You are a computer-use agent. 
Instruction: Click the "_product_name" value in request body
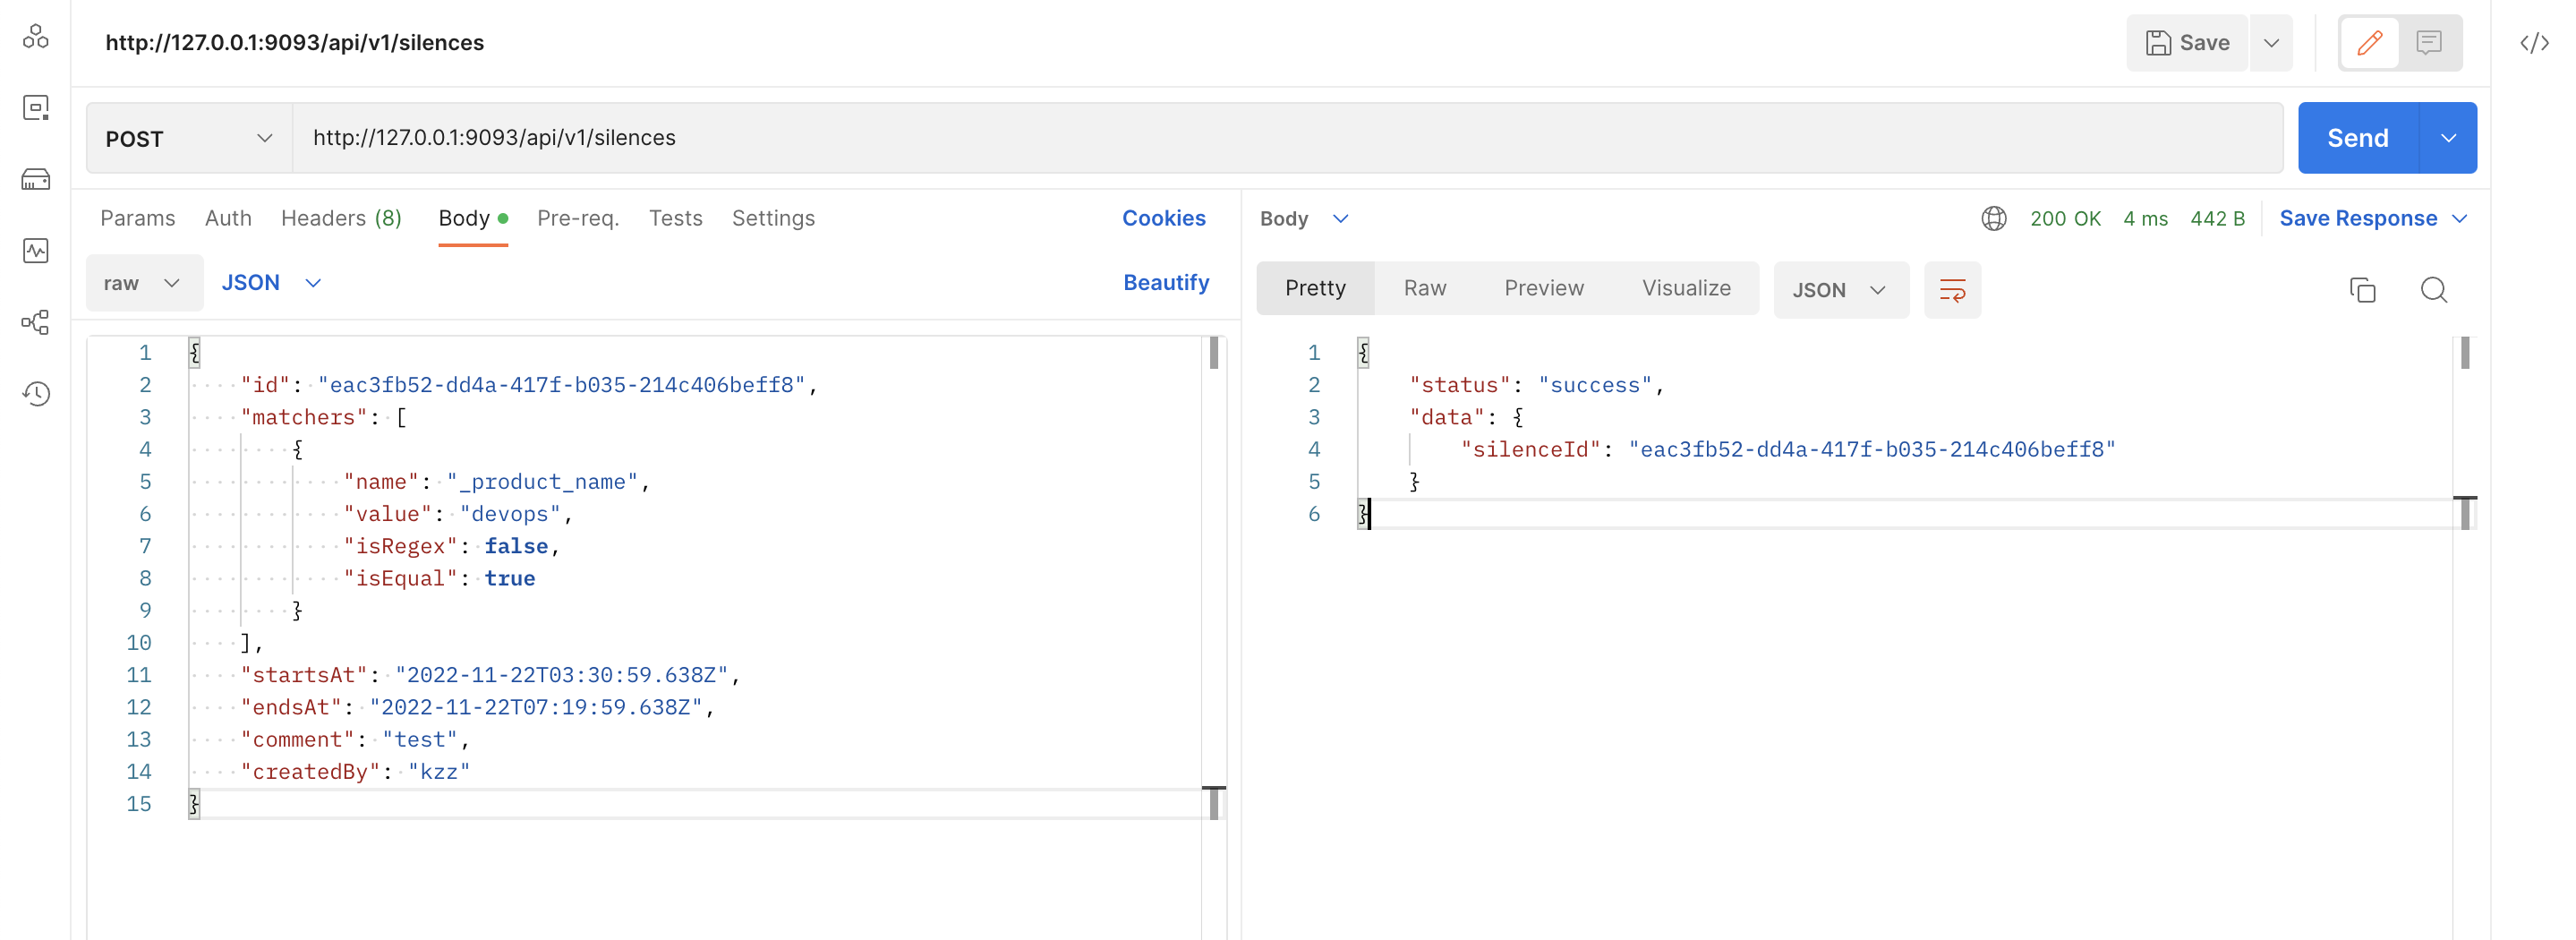point(541,483)
